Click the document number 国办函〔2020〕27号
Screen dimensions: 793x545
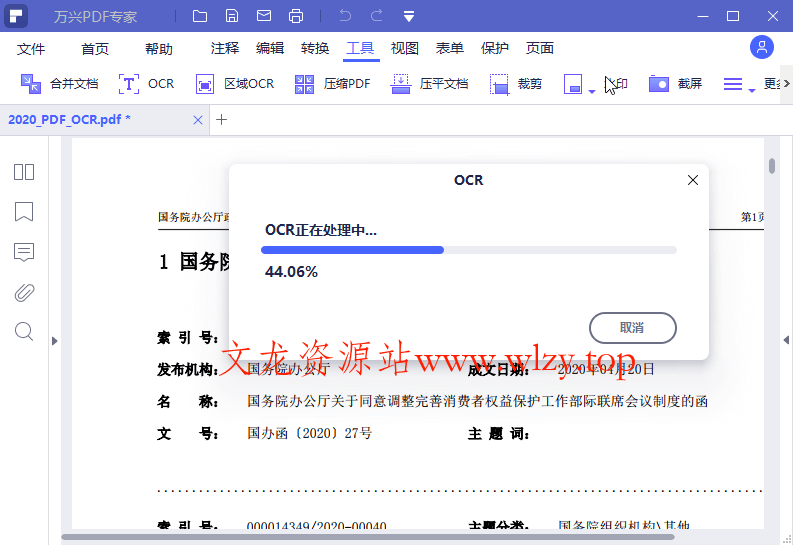point(310,433)
